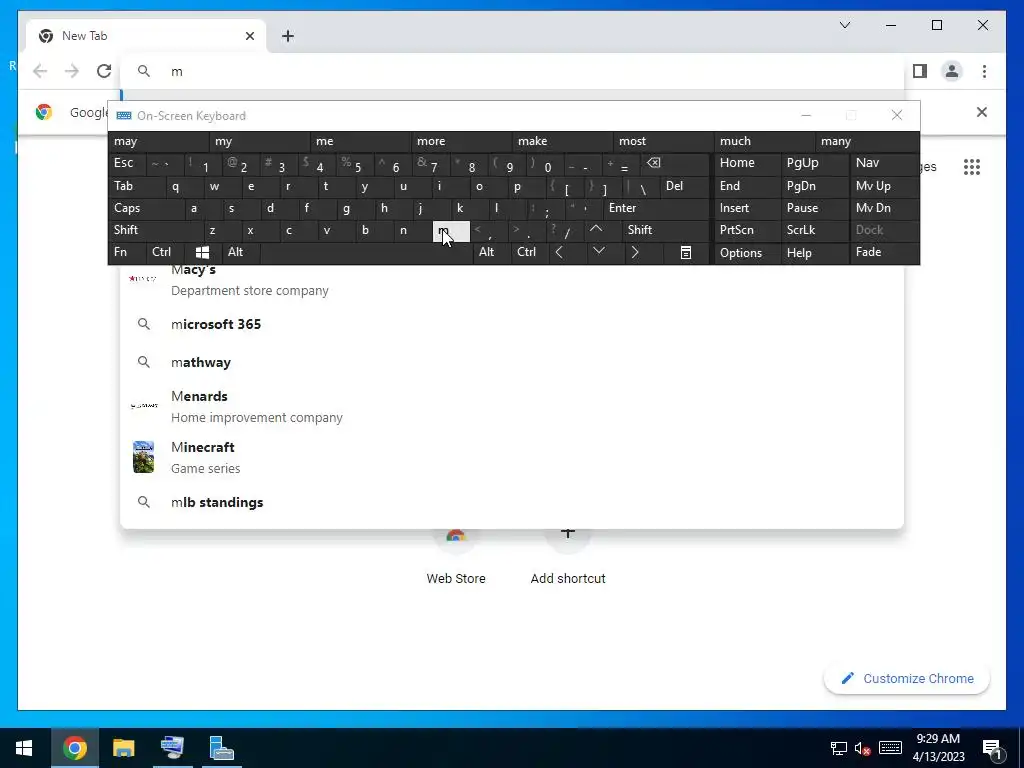Reload the Chrome page
Viewport: 1024px width, 768px height.
coord(104,71)
